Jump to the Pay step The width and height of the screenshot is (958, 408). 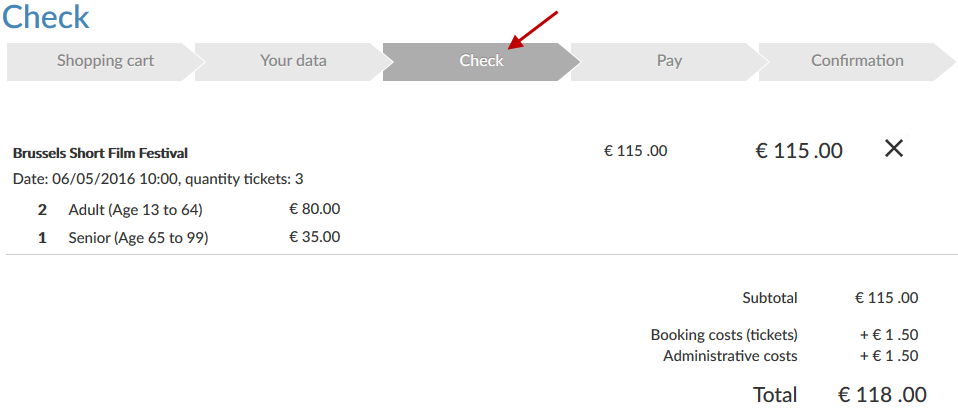click(669, 61)
